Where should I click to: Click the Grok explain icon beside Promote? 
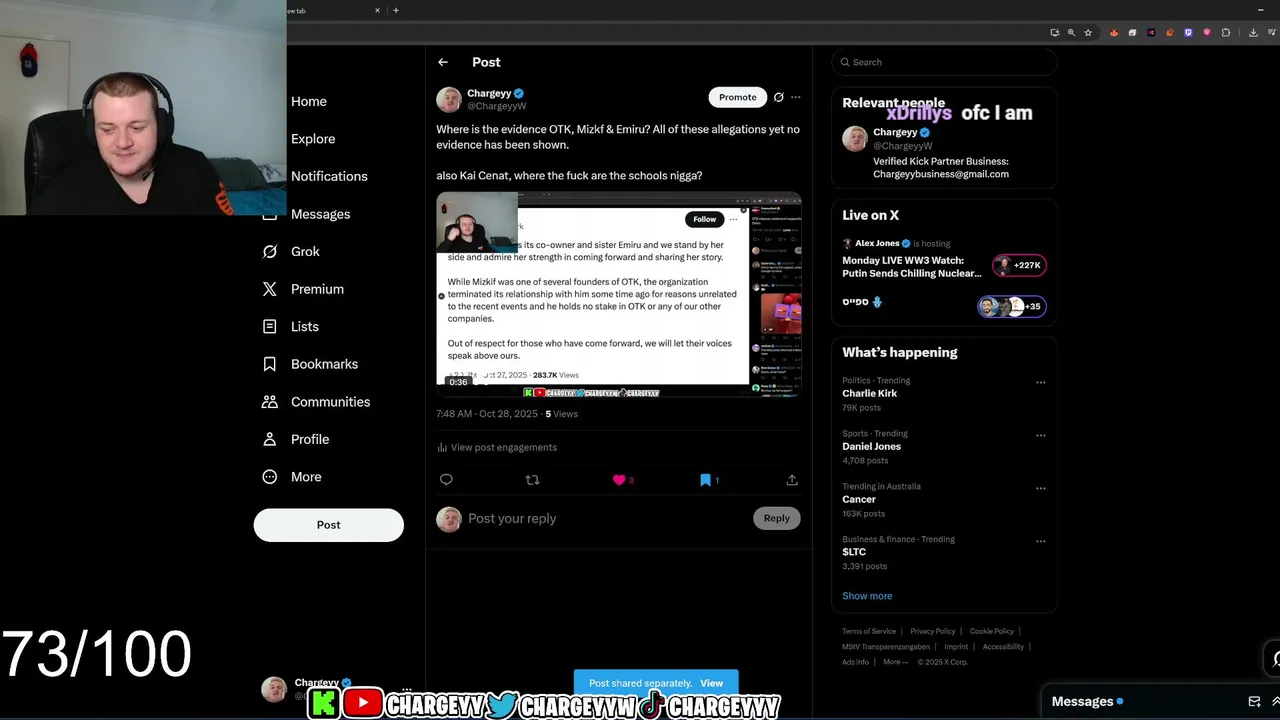click(779, 97)
